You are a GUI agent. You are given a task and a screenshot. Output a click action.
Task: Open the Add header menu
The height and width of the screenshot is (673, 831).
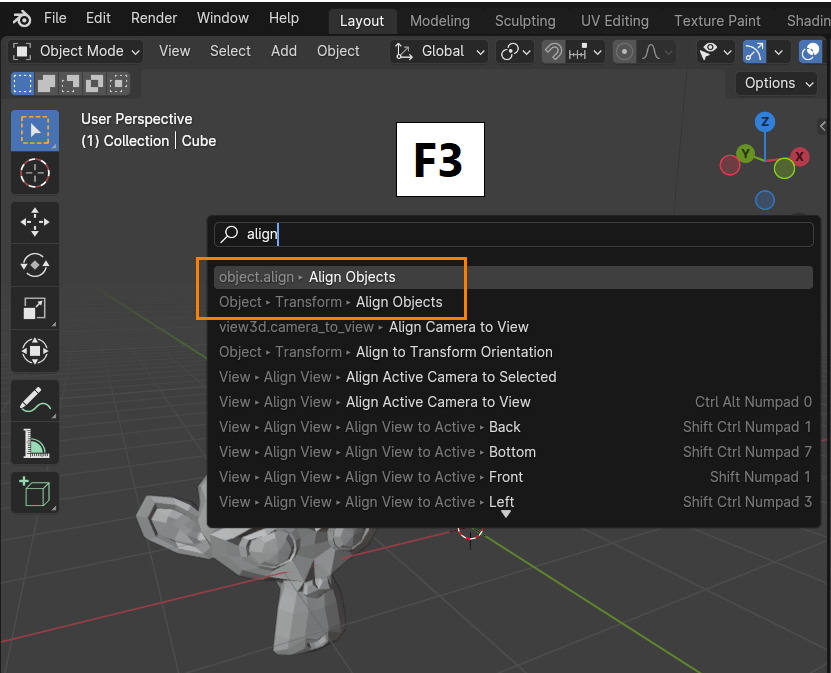click(284, 51)
